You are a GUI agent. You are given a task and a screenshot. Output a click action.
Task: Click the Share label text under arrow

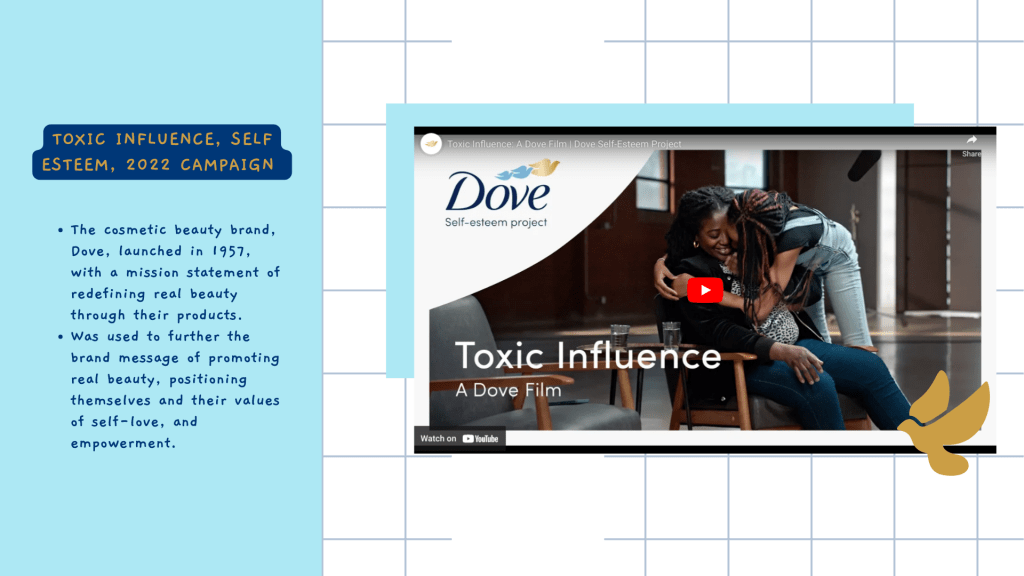tap(971, 154)
